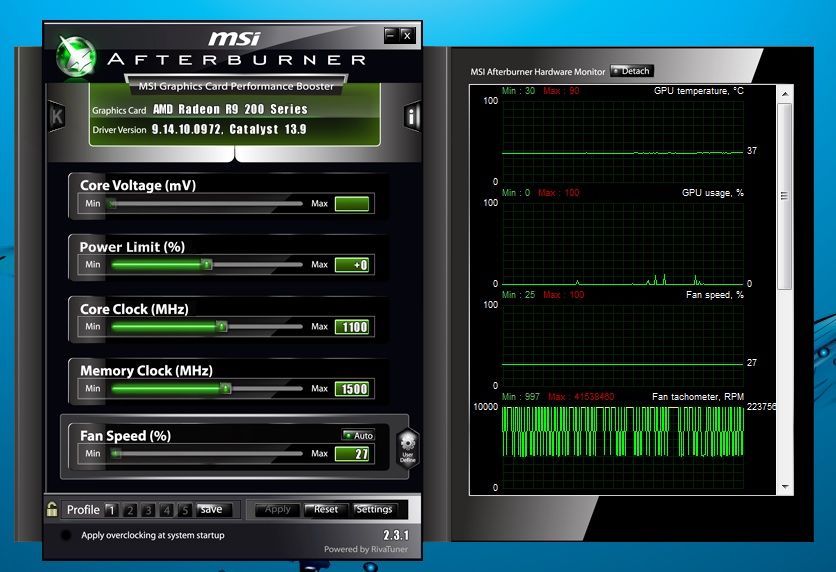The height and width of the screenshot is (572, 836).
Task: Click the Fan Speed value field
Action: point(352,454)
